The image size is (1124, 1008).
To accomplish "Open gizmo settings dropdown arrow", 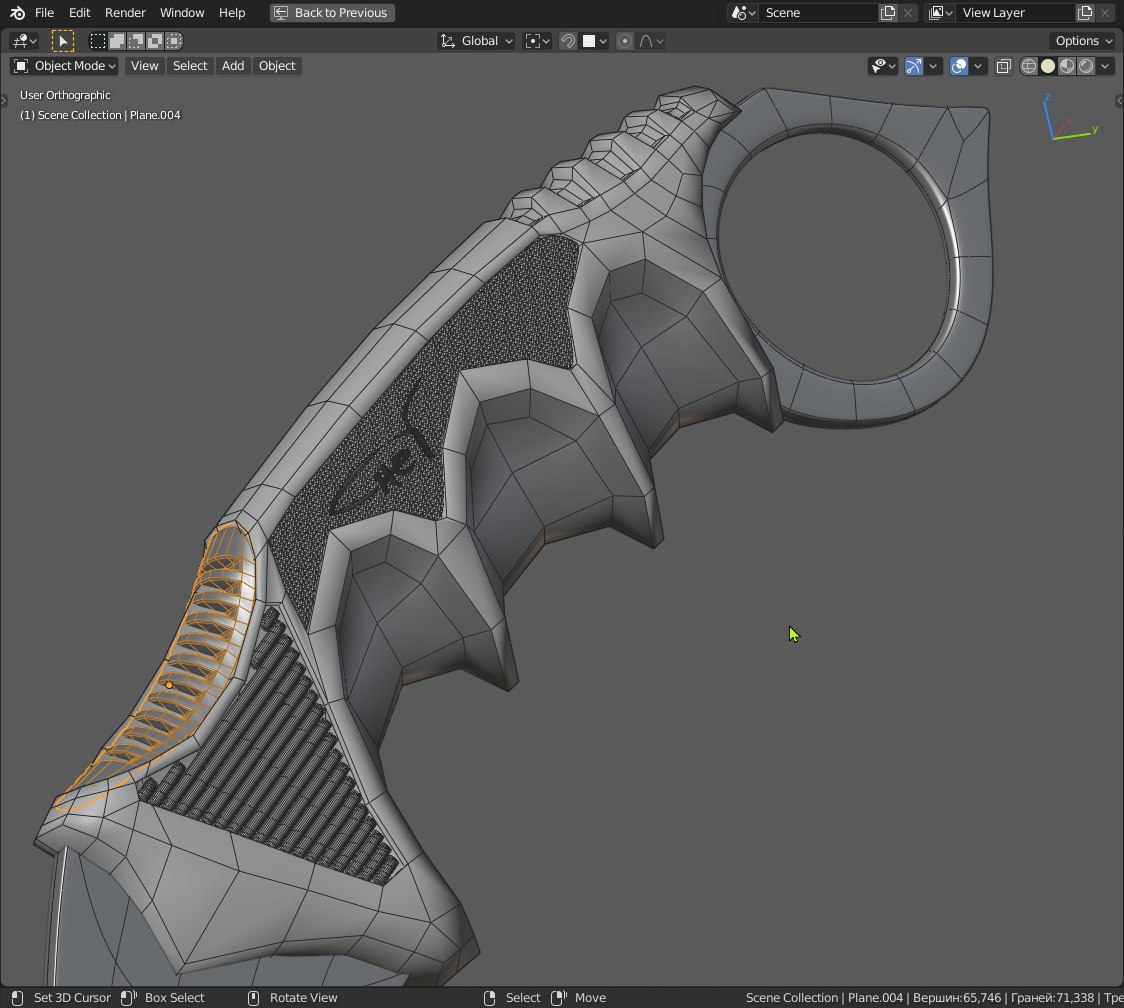I will pyautogui.click(x=933, y=66).
